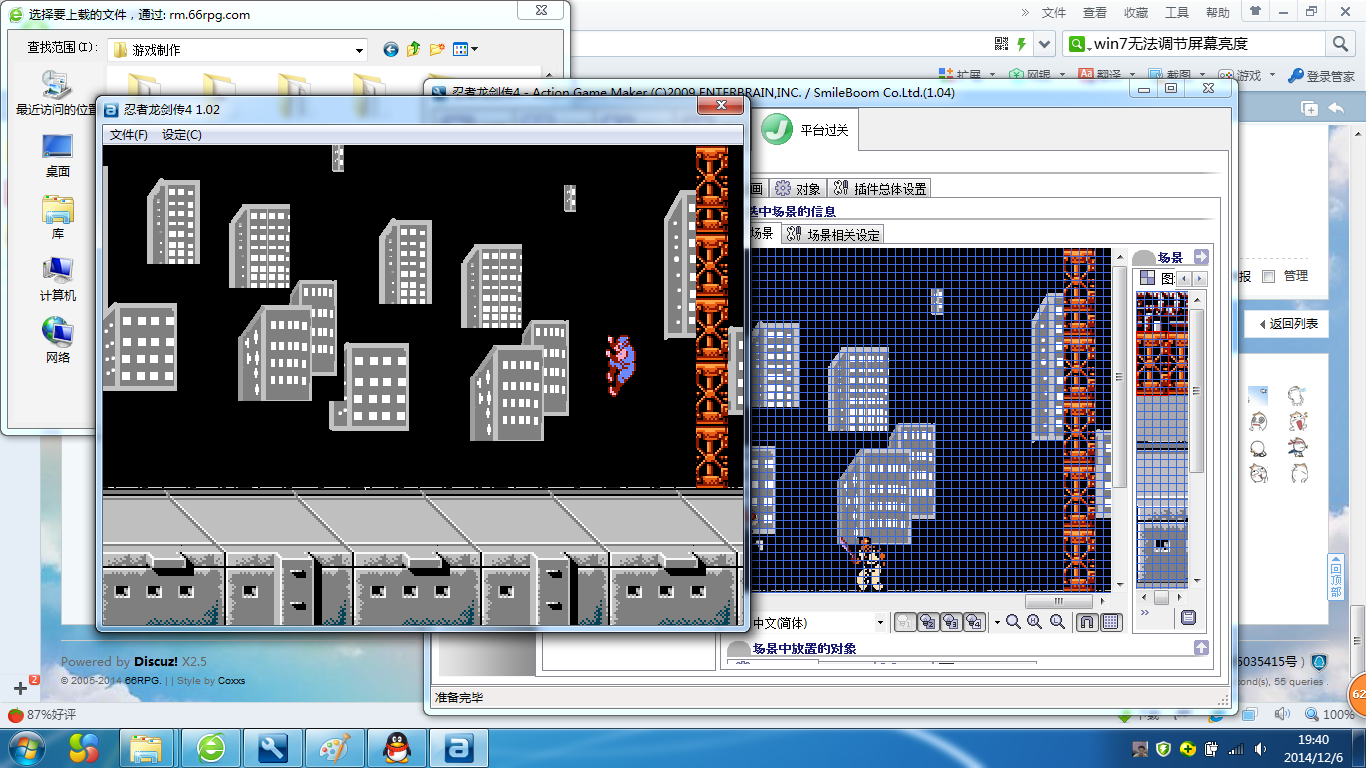This screenshot has width=1366, height=768.
Task: Go to 桌面 in file dialog sidebar
Action: click(x=57, y=156)
